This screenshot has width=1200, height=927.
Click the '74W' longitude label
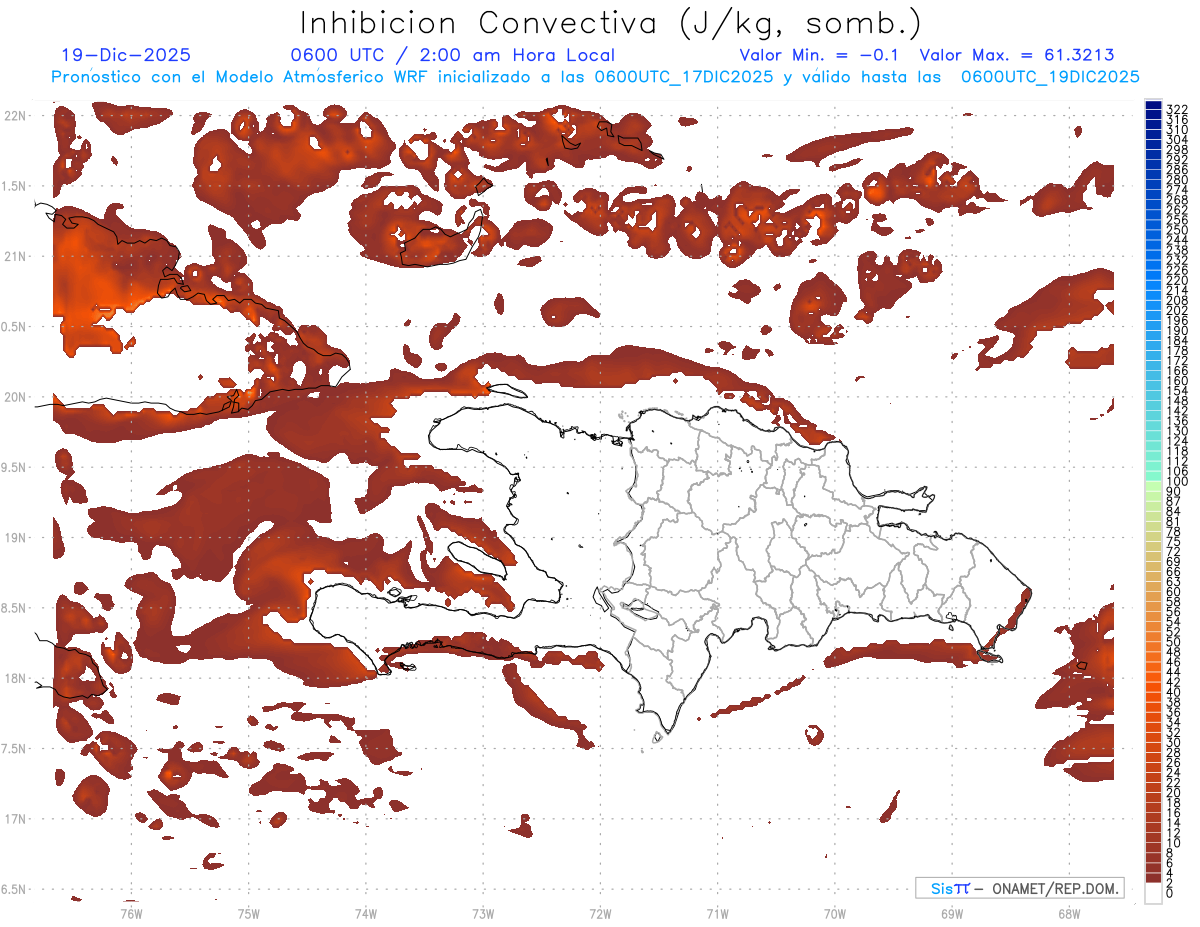pos(365,914)
